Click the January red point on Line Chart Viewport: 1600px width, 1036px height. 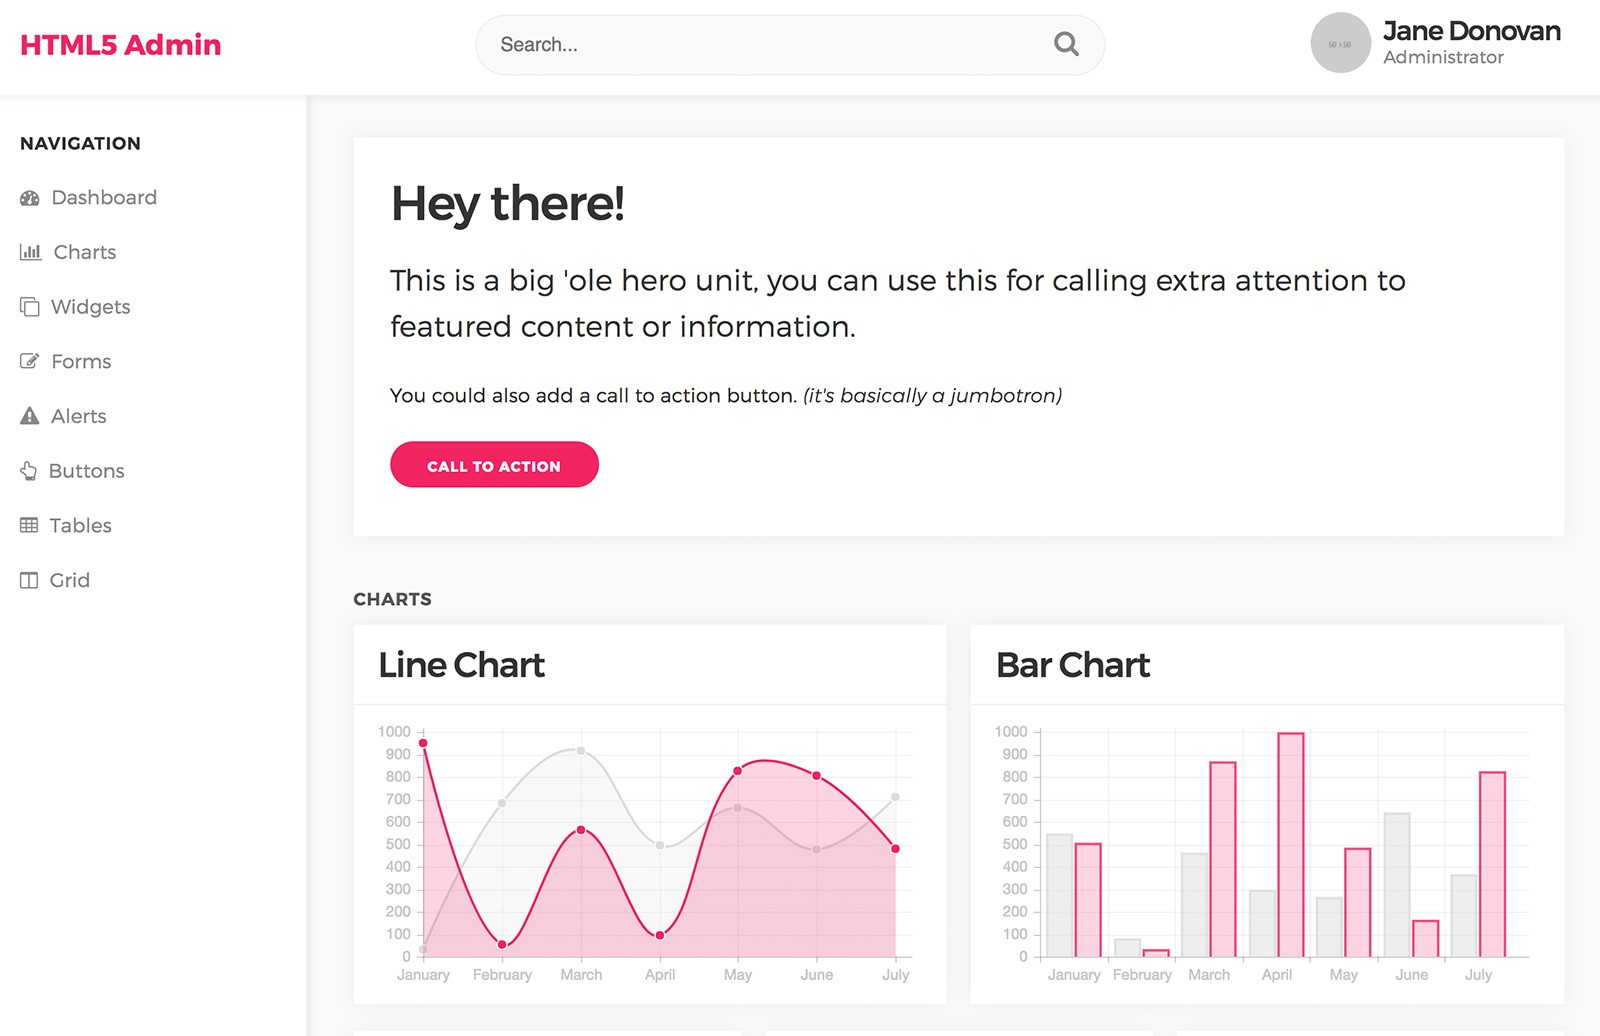coord(423,743)
